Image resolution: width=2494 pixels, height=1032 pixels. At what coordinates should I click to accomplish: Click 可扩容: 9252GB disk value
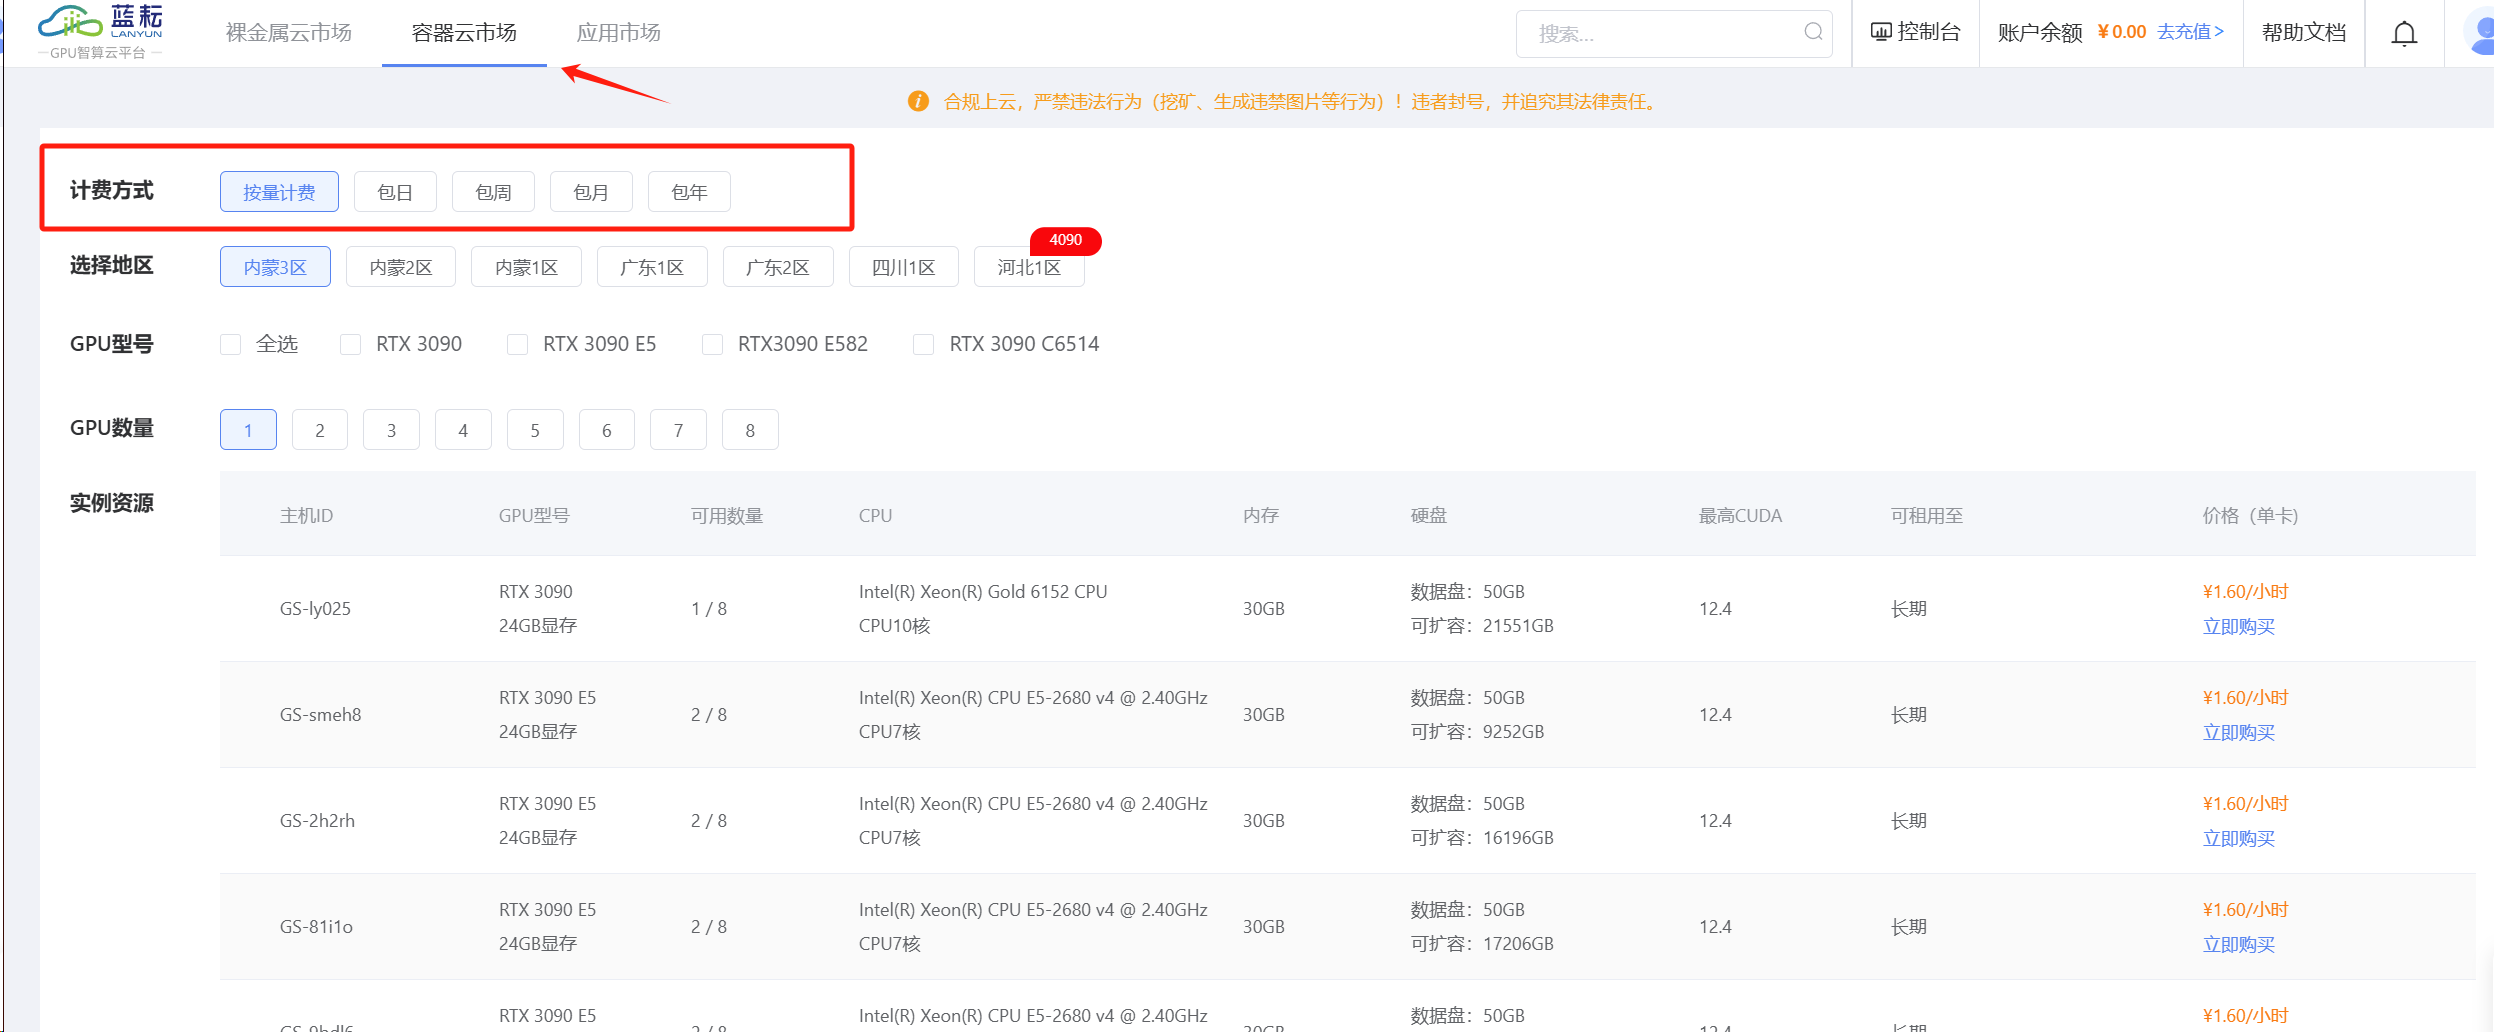pyautogui.click(x=1477, y=731)
